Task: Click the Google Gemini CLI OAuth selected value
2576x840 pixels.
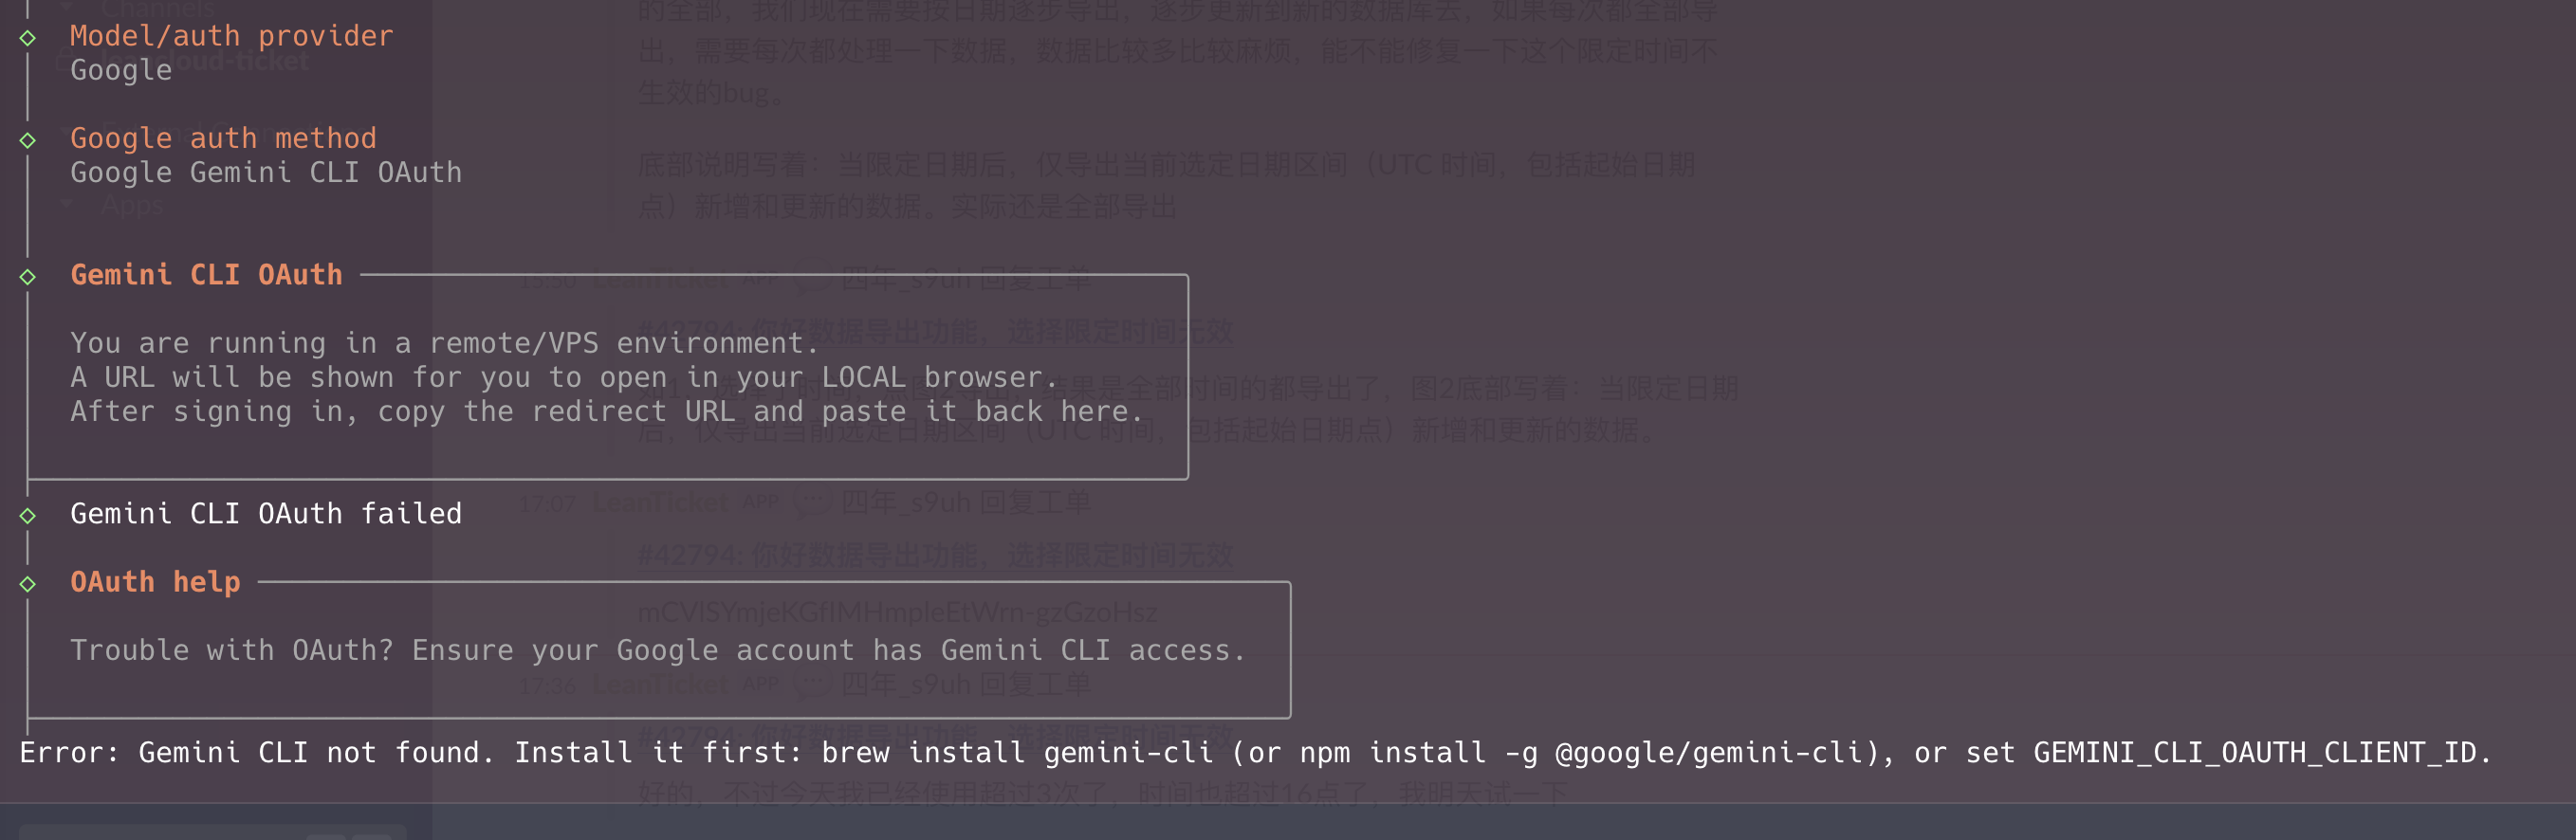Action: coord(266,172)
